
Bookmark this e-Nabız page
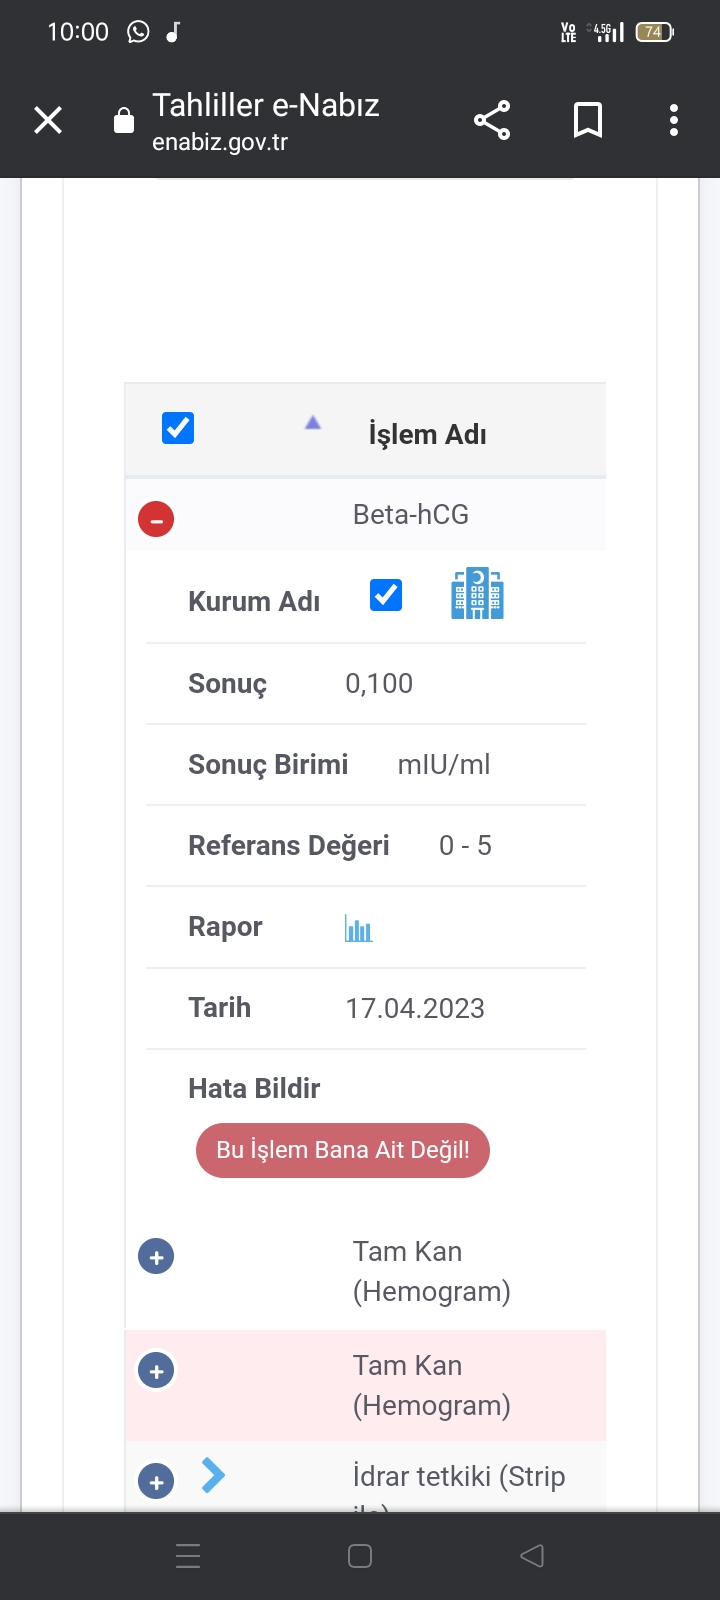tap(588, 120)
